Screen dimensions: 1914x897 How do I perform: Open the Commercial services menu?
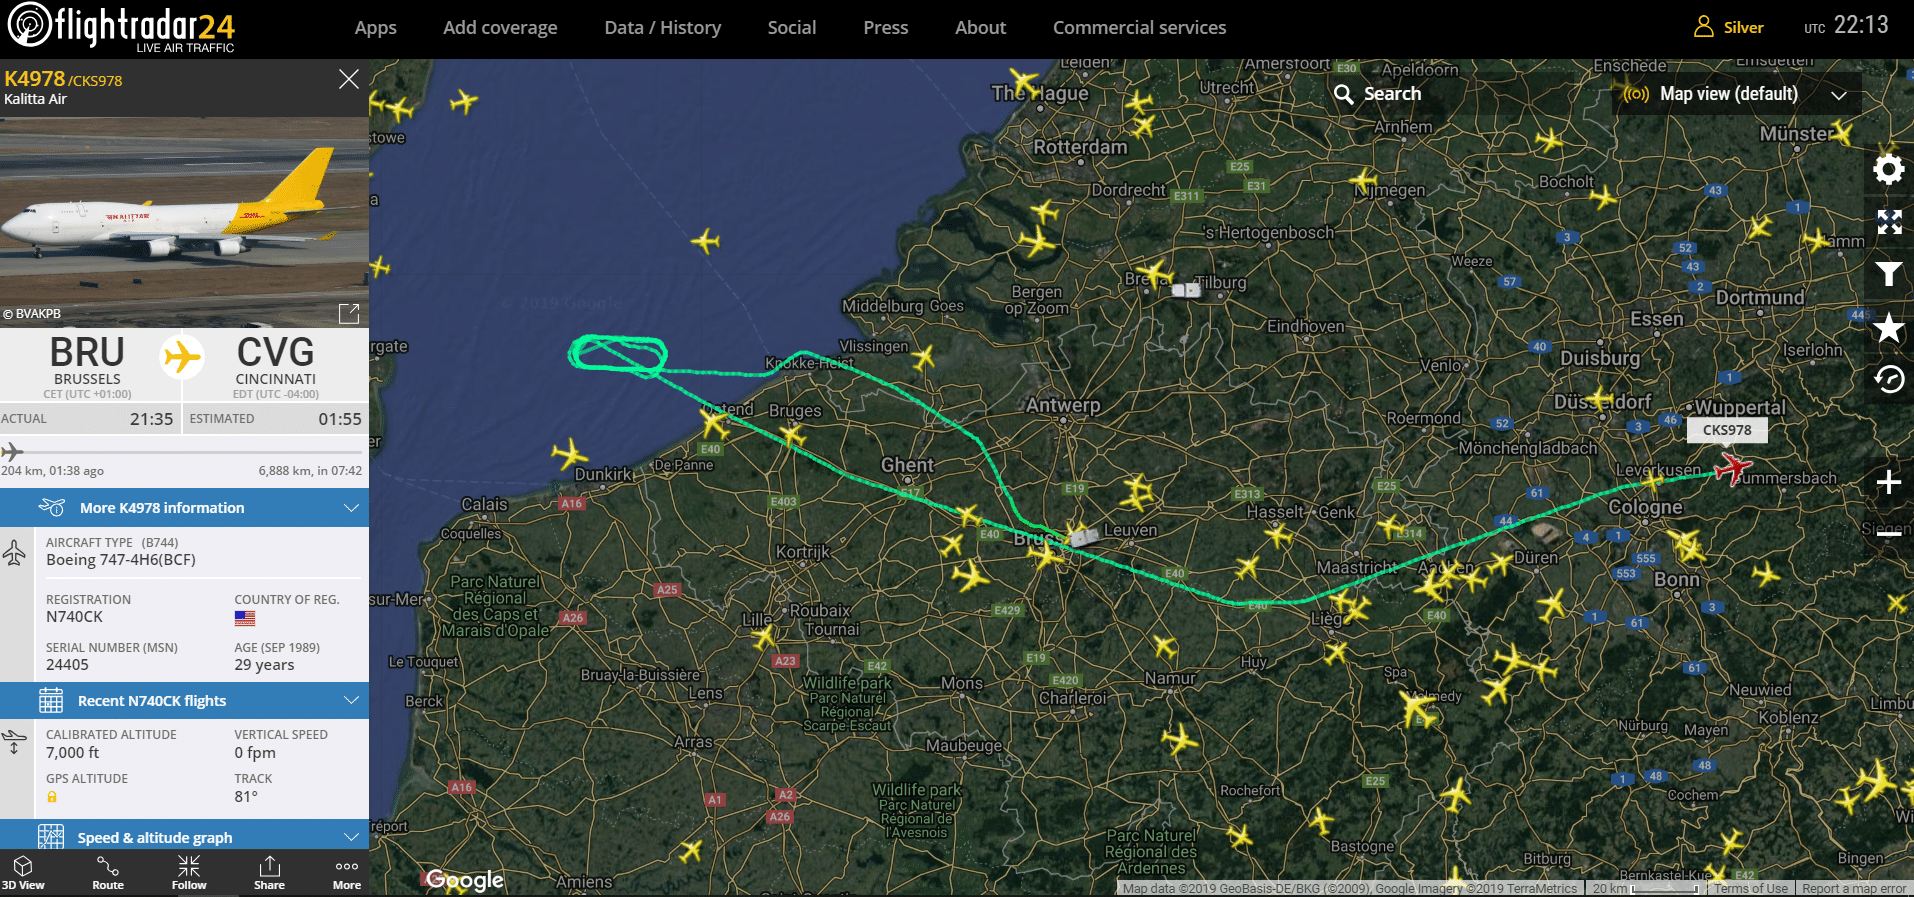[x=1139, y=28]
